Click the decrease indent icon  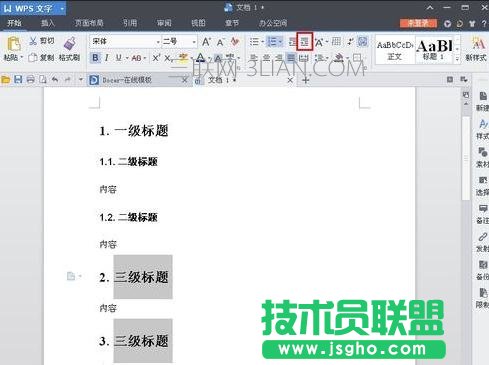292,42
